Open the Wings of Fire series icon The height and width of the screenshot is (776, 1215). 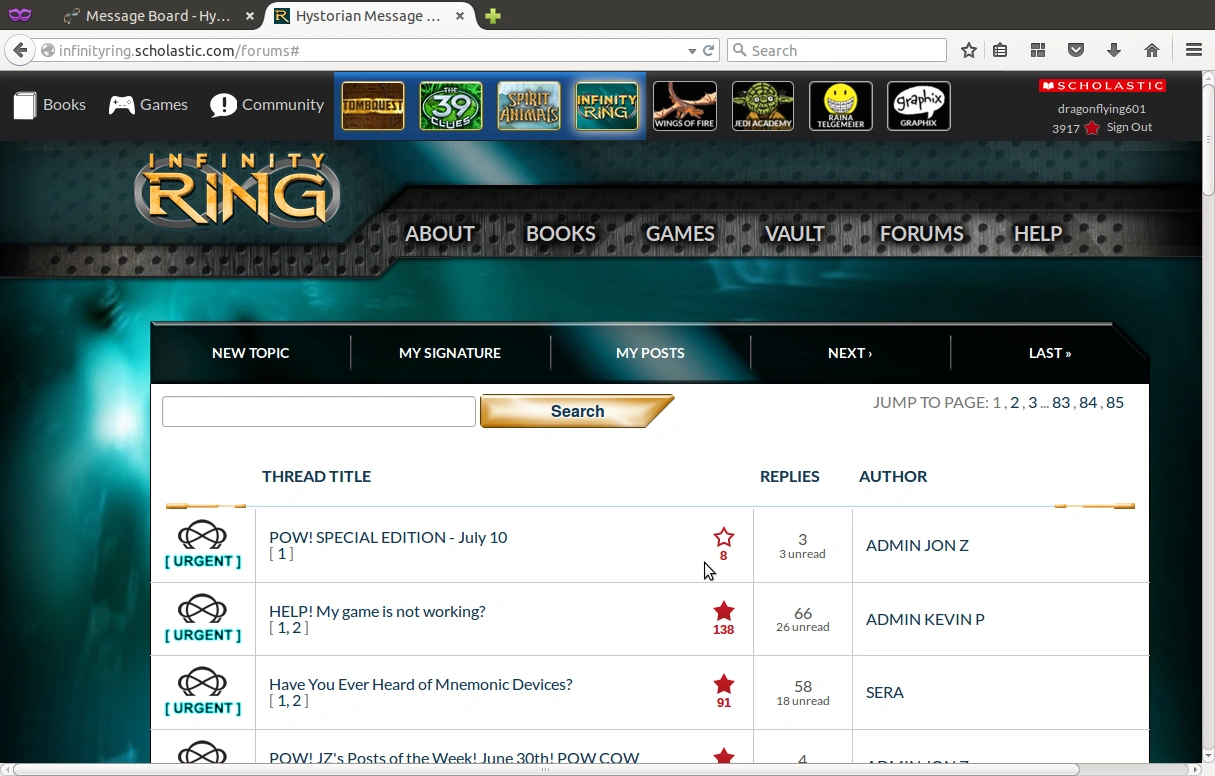(685, 106)
